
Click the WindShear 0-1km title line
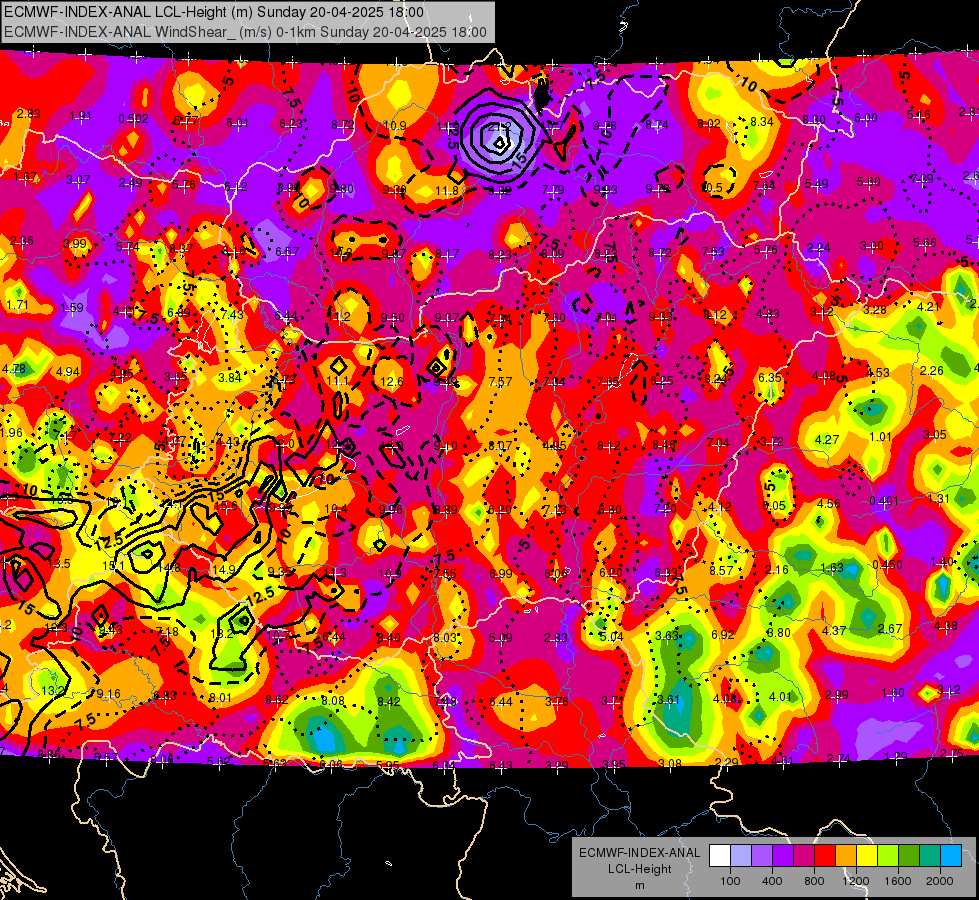245,32
